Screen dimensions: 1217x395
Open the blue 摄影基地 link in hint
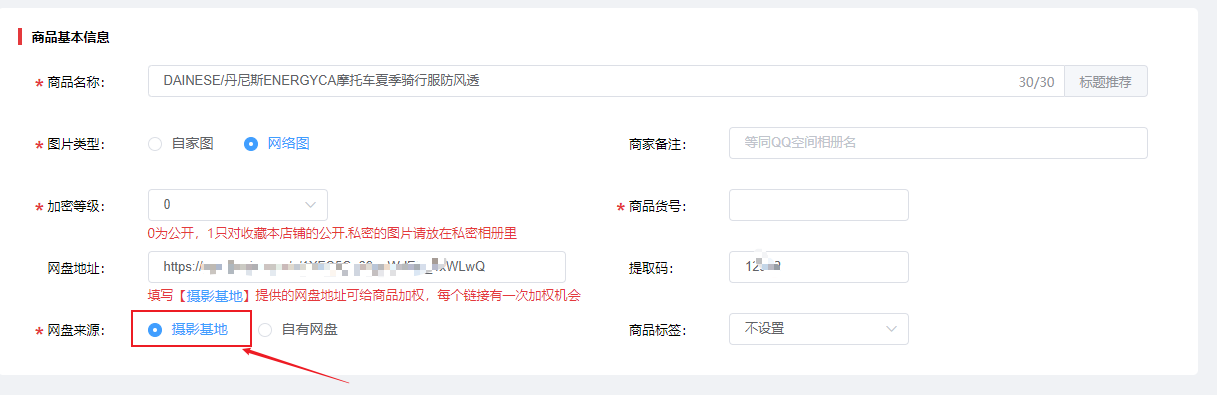[215, 296]
